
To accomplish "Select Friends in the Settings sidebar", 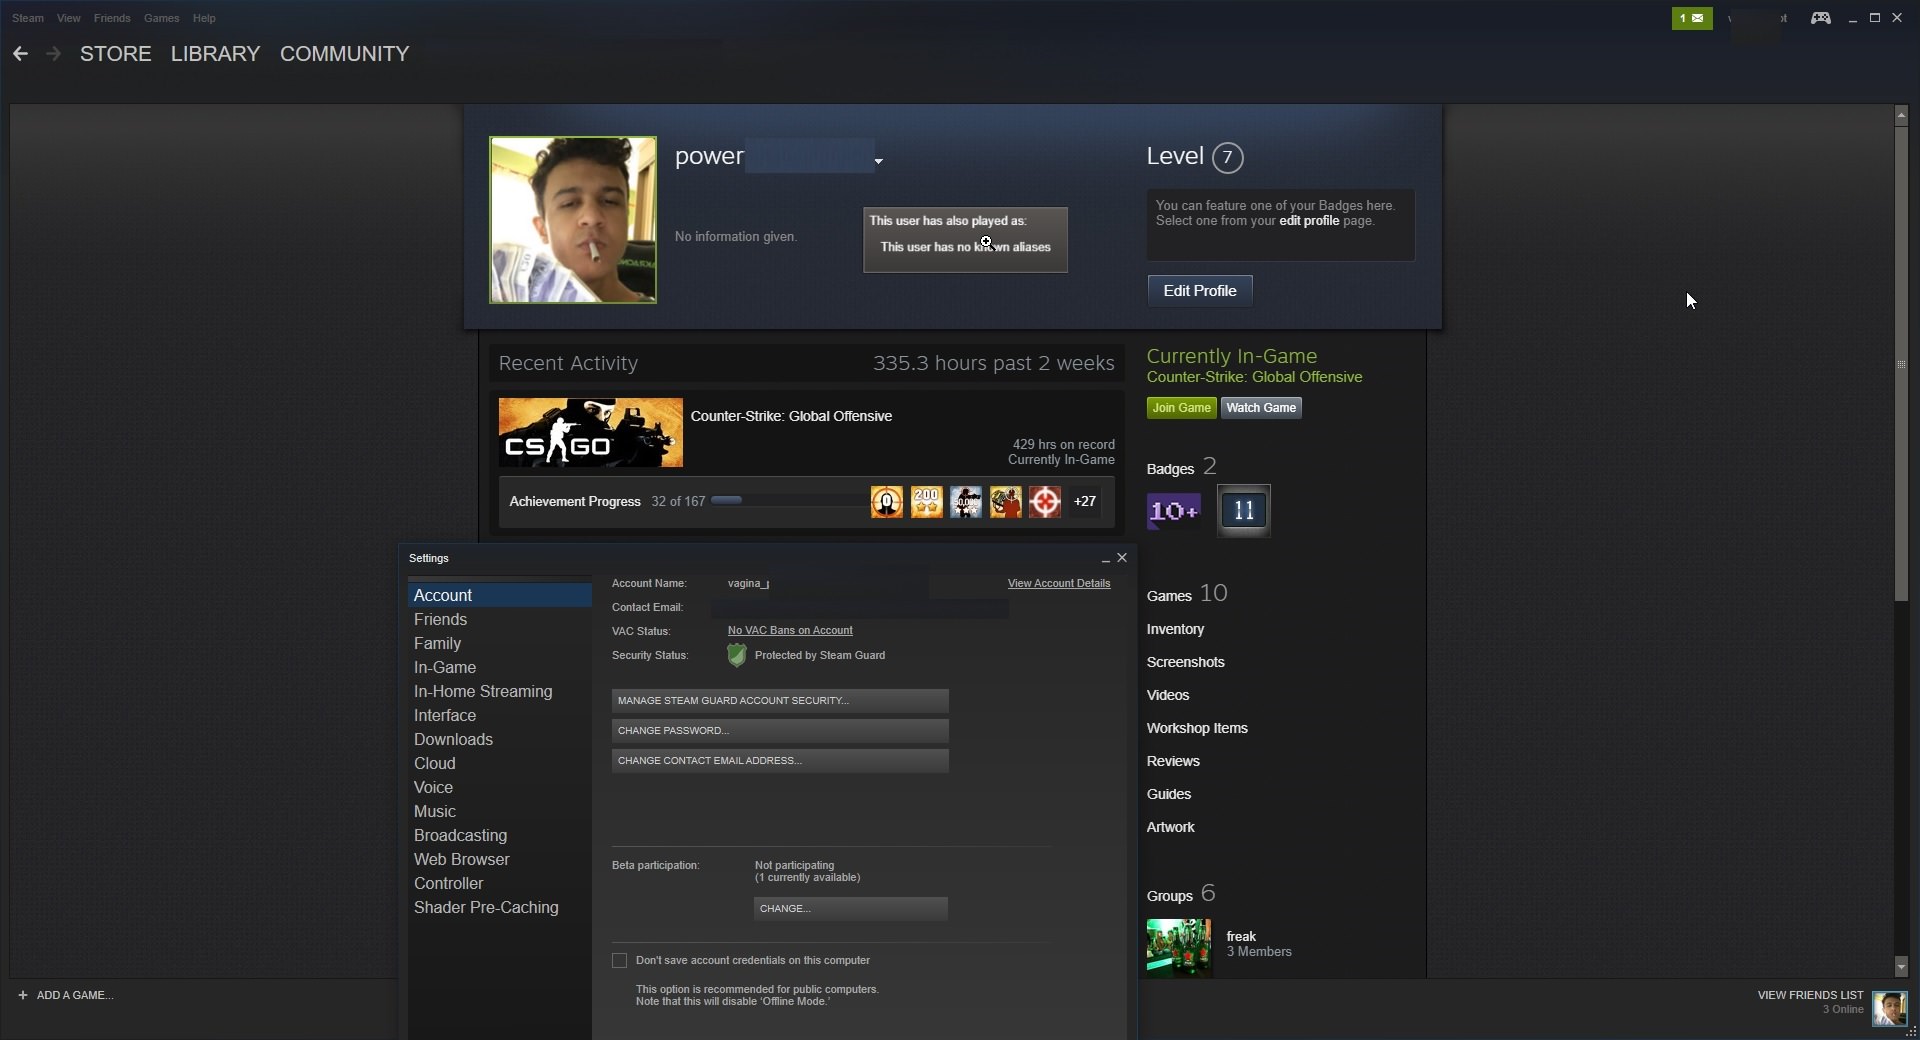I will coord(500,620).
